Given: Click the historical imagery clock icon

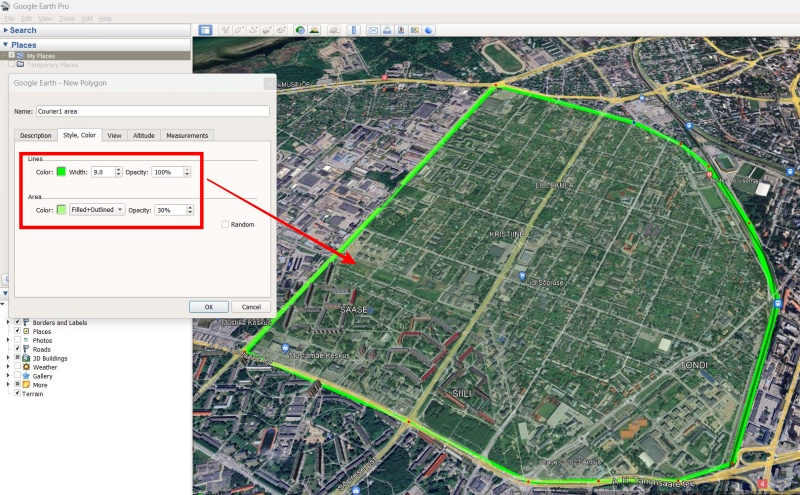Looking at the screenshot, I should pyautogui.click(x=300, y=30).
